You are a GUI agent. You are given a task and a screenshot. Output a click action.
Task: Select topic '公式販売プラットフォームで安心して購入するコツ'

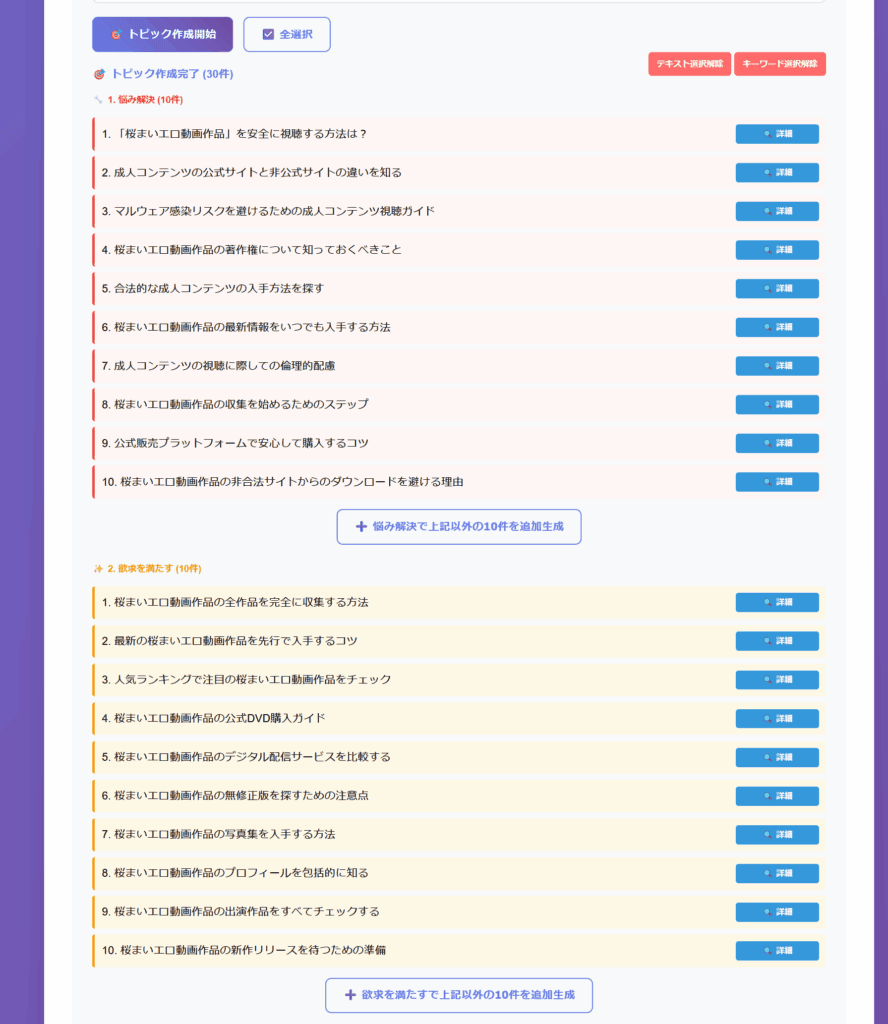point(234,443)
